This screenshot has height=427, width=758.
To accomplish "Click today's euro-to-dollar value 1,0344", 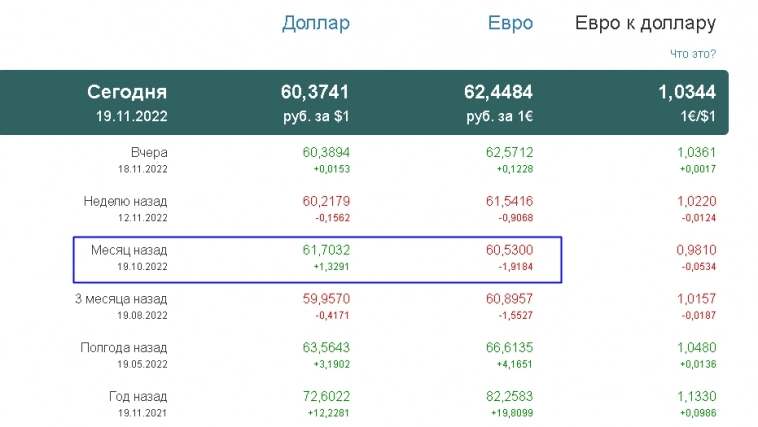I will [686, 92].
